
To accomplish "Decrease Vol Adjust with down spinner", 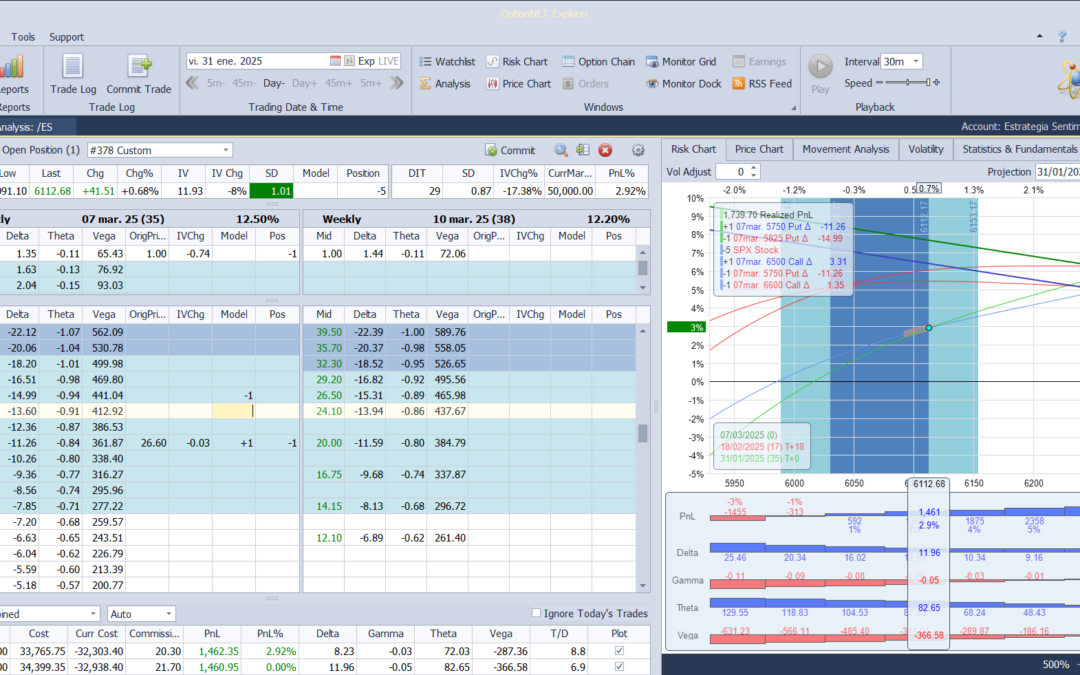I will (754, 176).
